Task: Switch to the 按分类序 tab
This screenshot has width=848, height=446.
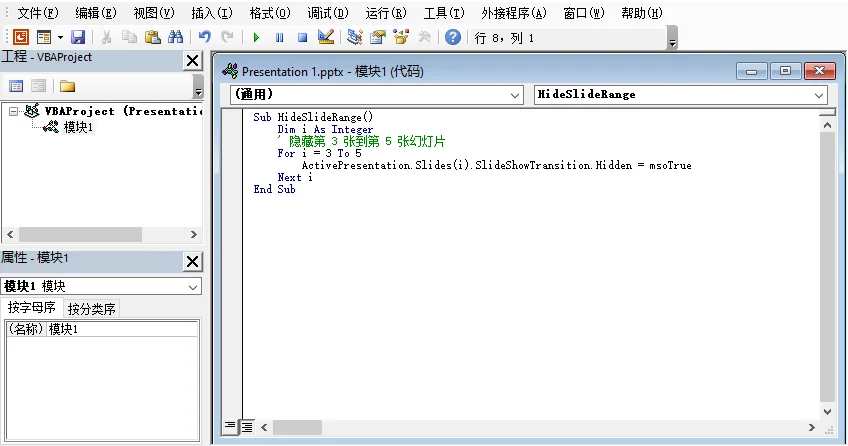Action: click(91, 309)
